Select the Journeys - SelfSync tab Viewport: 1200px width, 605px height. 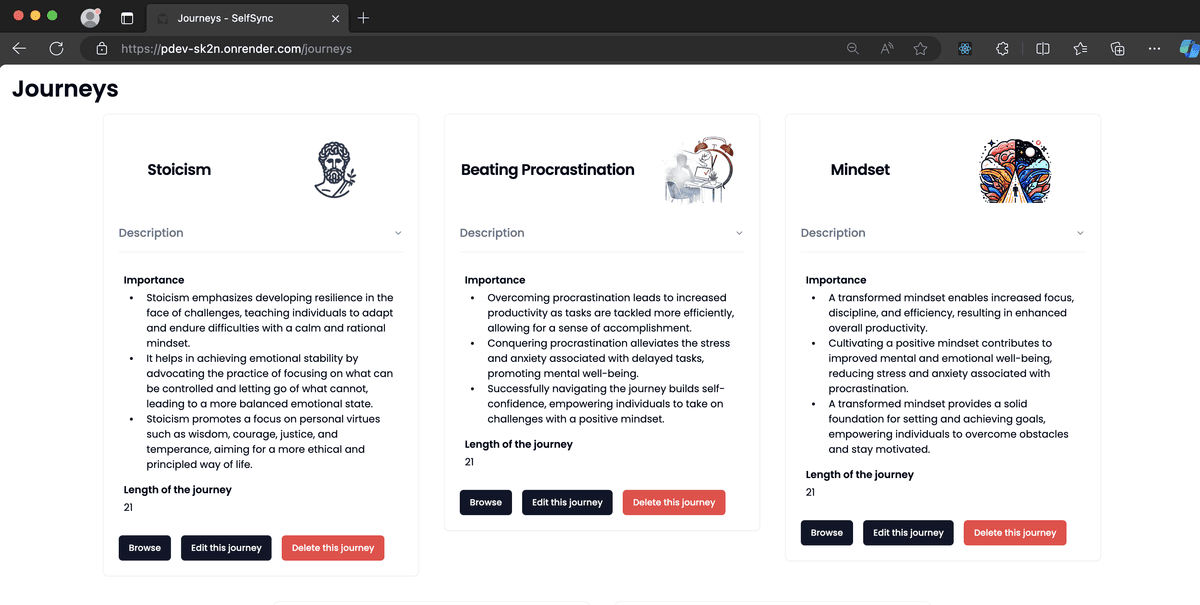click(x=240, y=18)
